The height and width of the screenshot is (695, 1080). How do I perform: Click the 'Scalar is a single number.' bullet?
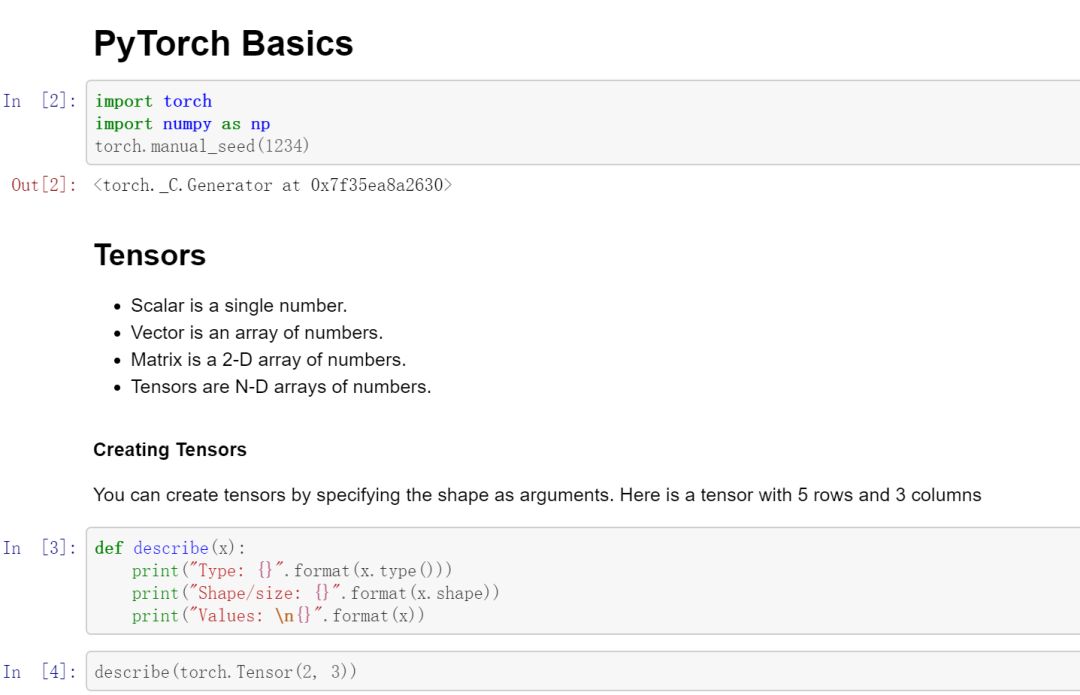(x=239, y=306)
